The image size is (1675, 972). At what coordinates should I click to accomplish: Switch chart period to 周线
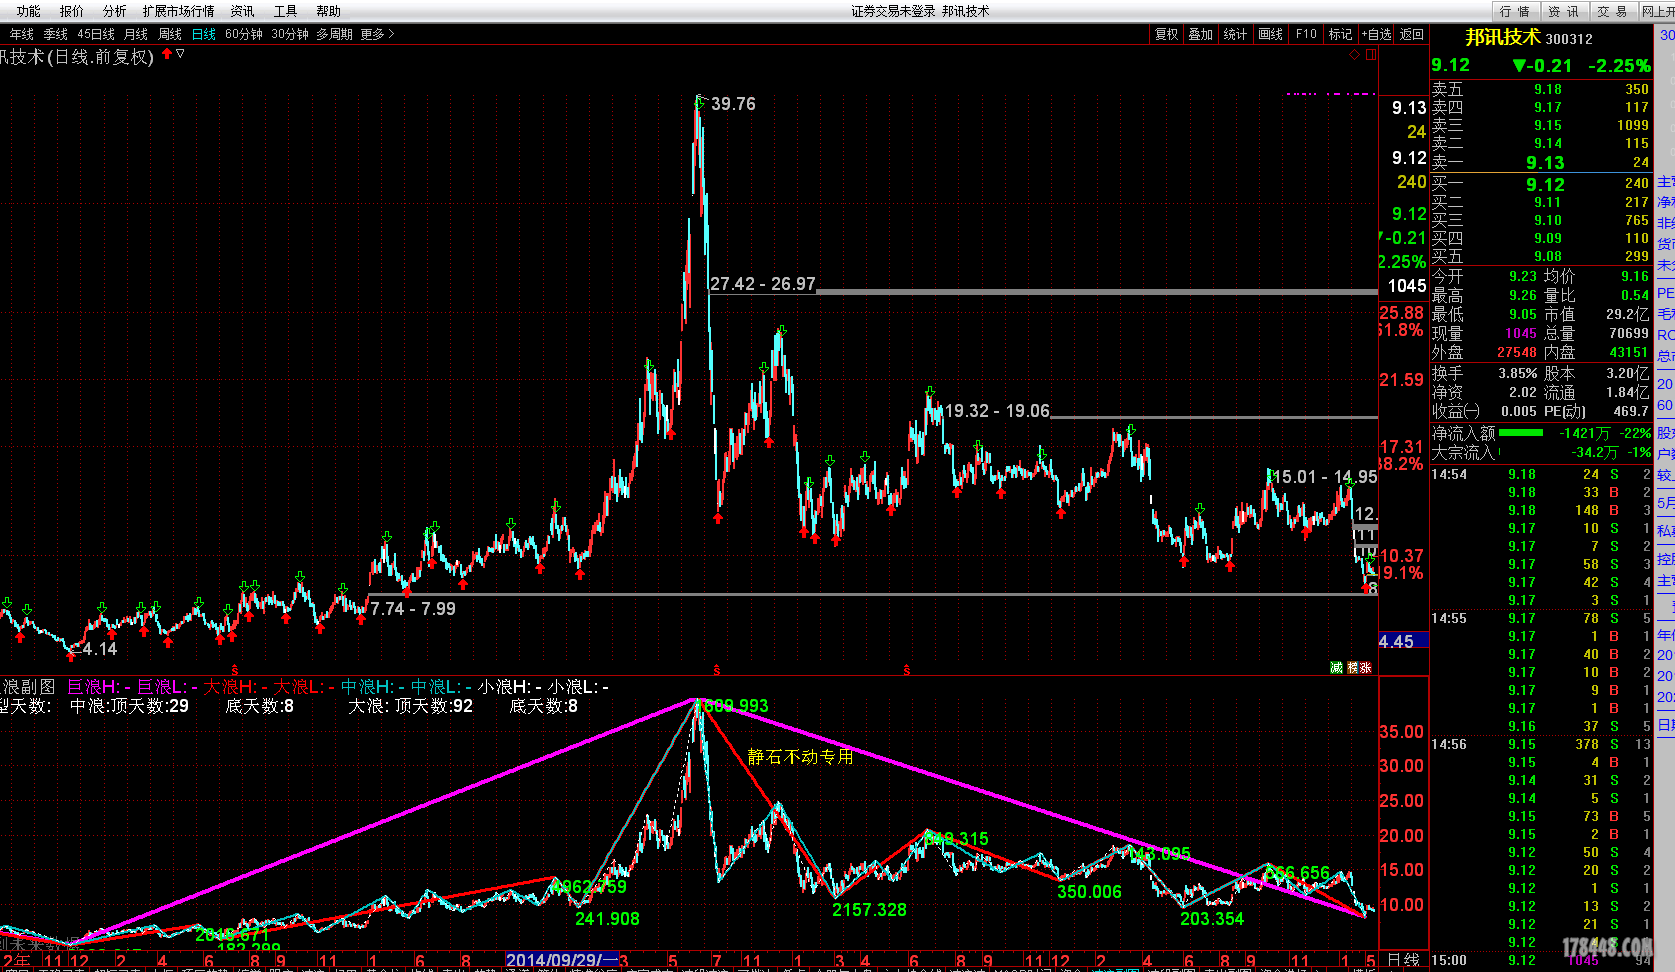[x=170, y=34]
